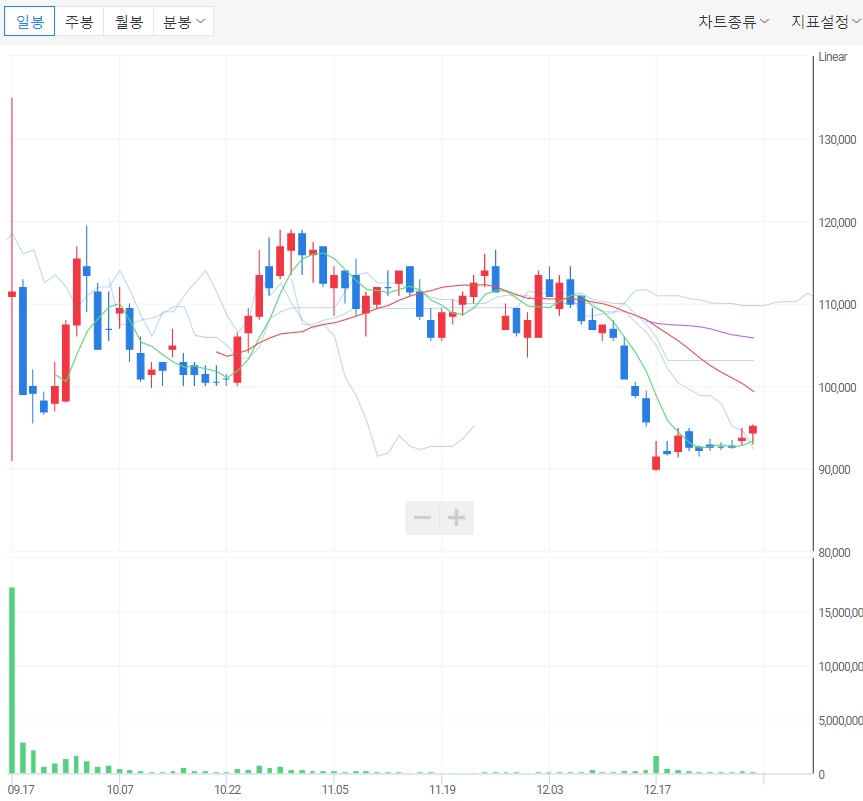Open the 분봉 minute chart dropdown
Image resolution: width=863 pixels, height=801 pixels.
pyautogui.click(x=183, y=21)
